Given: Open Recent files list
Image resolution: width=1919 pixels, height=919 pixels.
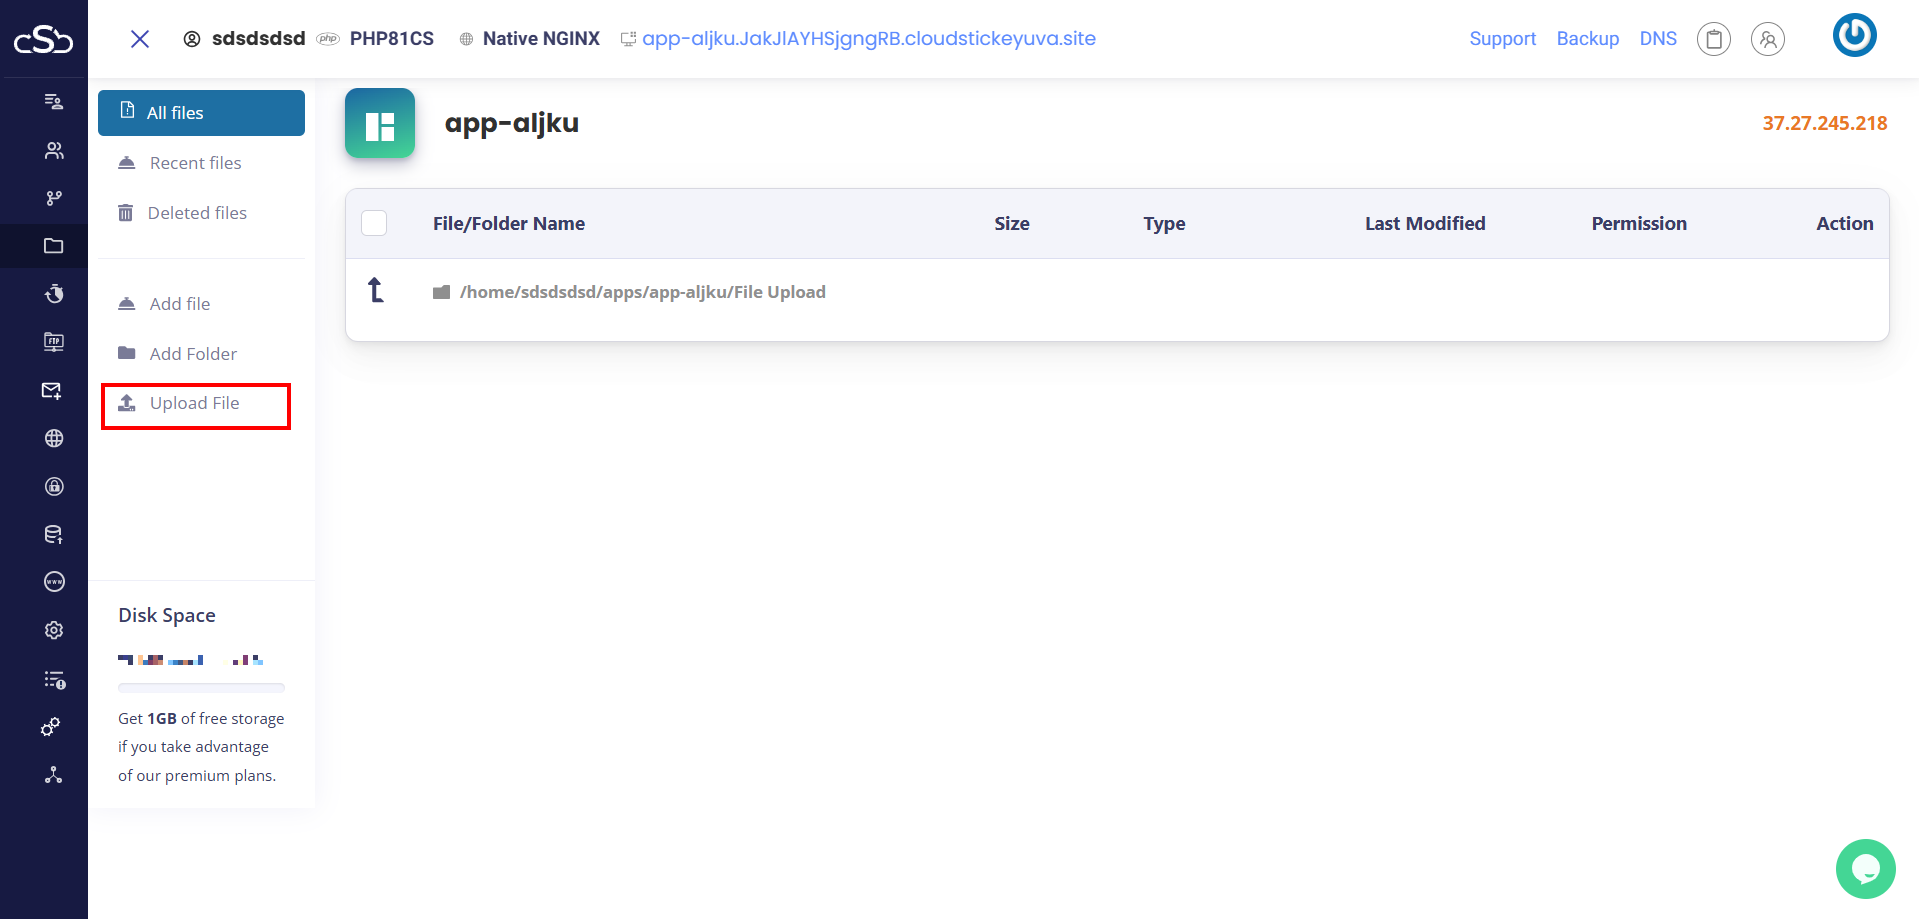Looking at the screenshot, I should point(195,163).
